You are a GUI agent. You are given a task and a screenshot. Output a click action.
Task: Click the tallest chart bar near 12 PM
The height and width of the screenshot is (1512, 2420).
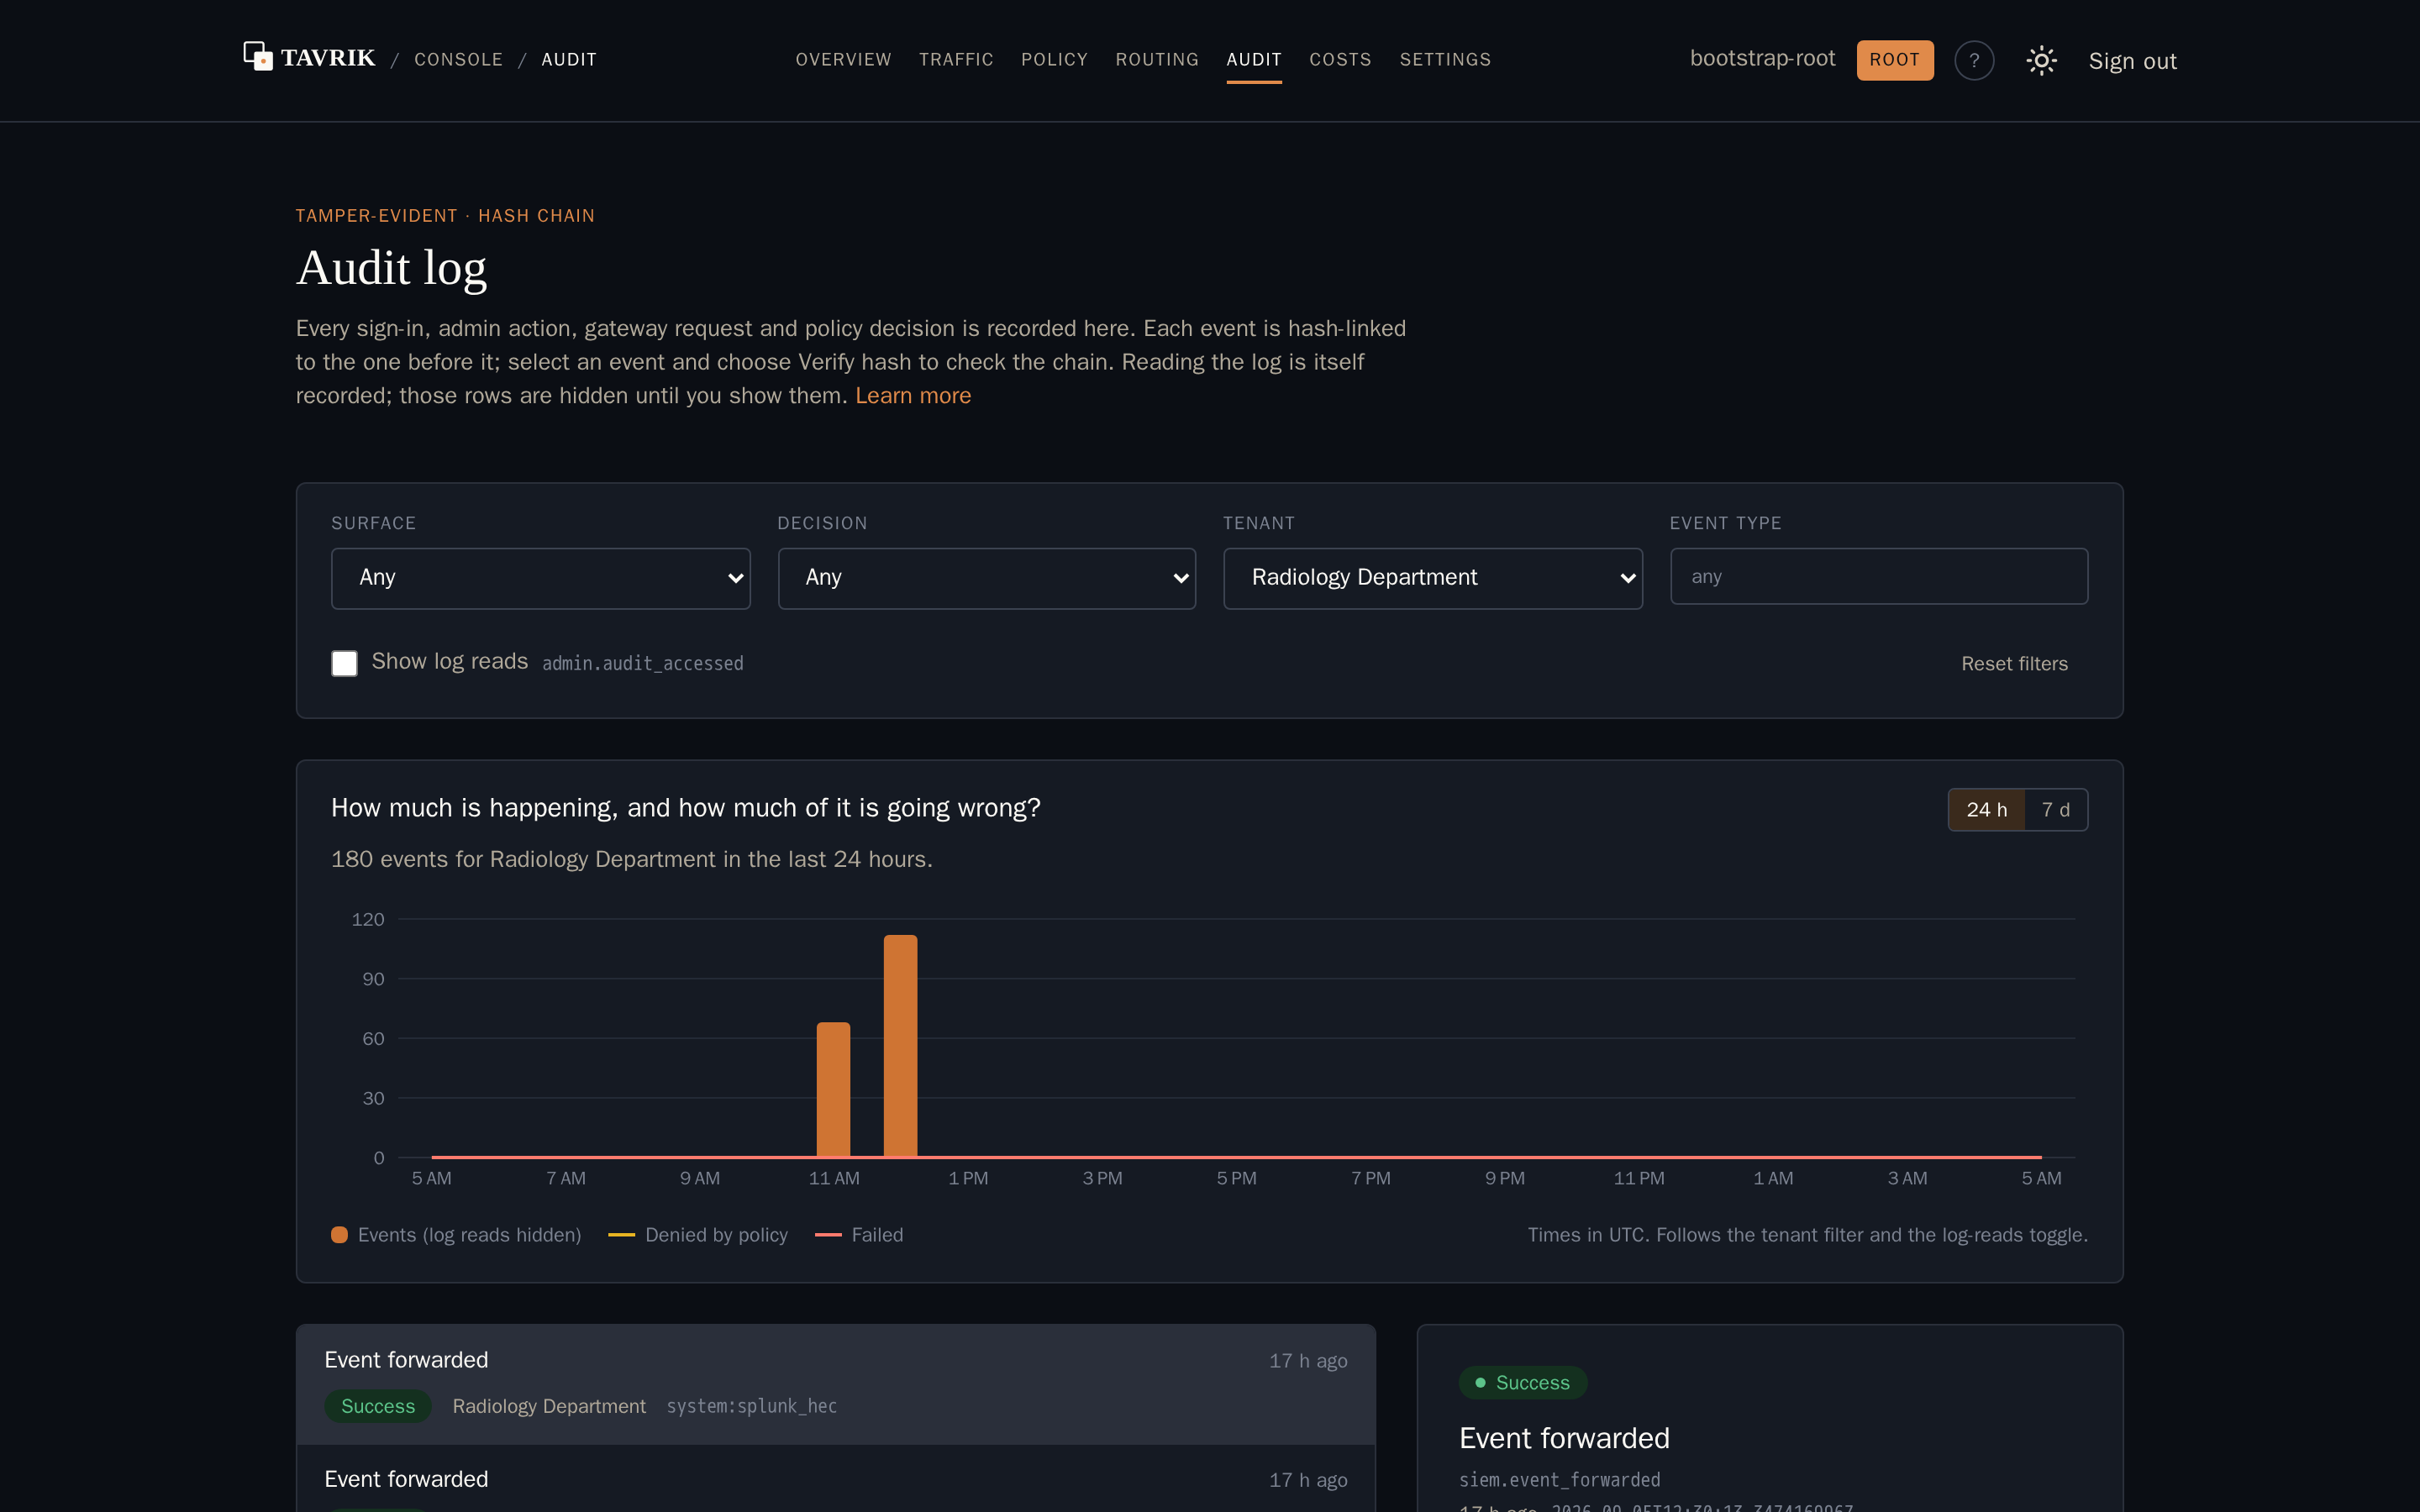900,1046
